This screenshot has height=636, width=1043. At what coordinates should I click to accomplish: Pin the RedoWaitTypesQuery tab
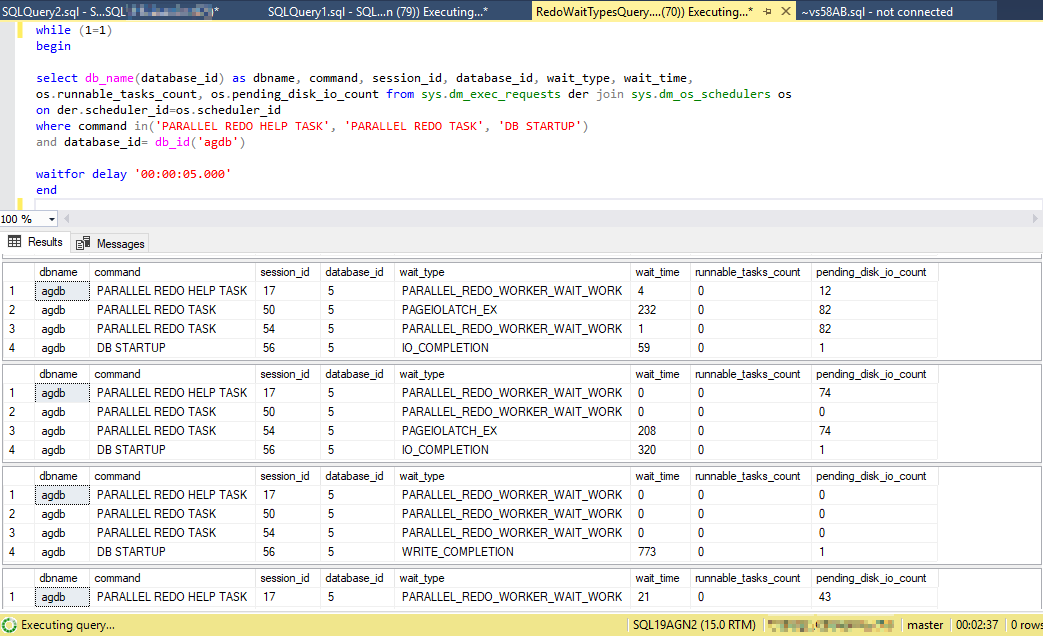click(x=767, y=12)
